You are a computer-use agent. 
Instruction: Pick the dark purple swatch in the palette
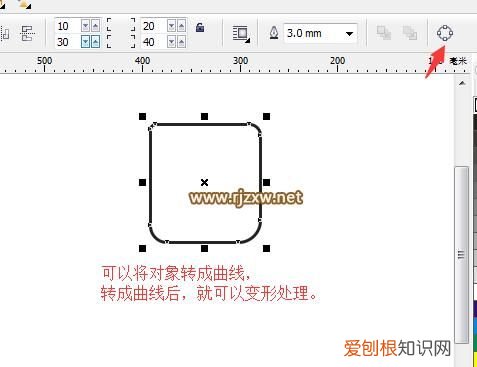click(475, 309)
